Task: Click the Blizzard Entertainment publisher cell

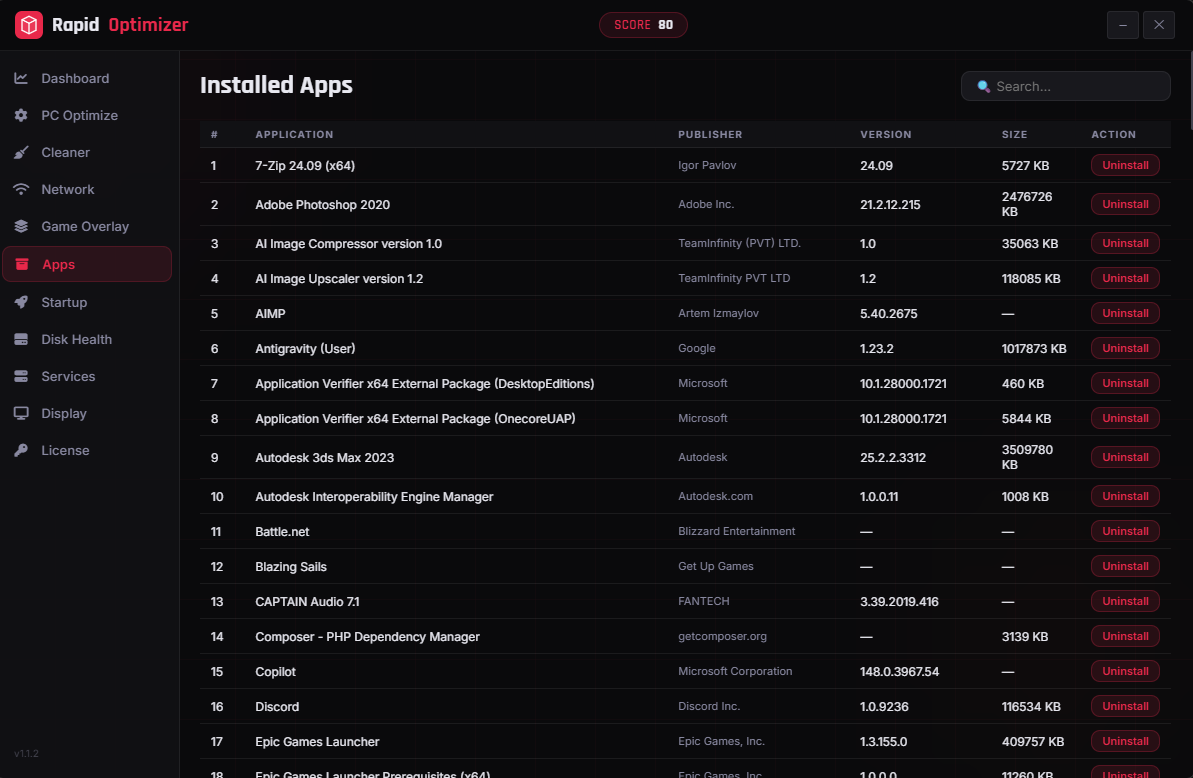Action: pyautogui.click(x=736, y=531)
